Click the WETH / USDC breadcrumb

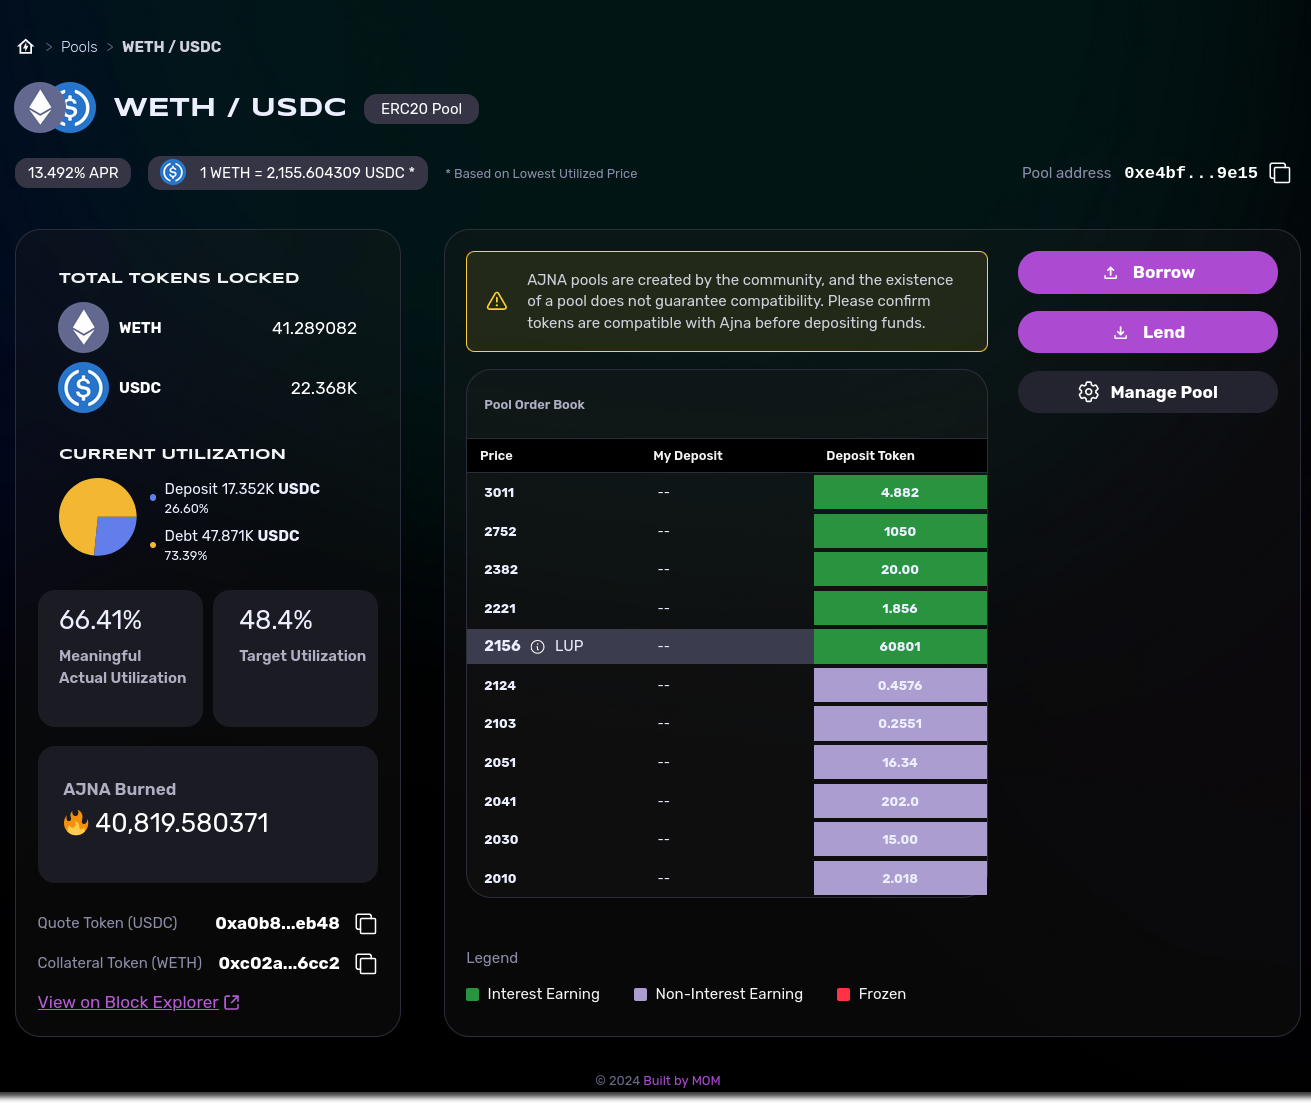[172, 47]
